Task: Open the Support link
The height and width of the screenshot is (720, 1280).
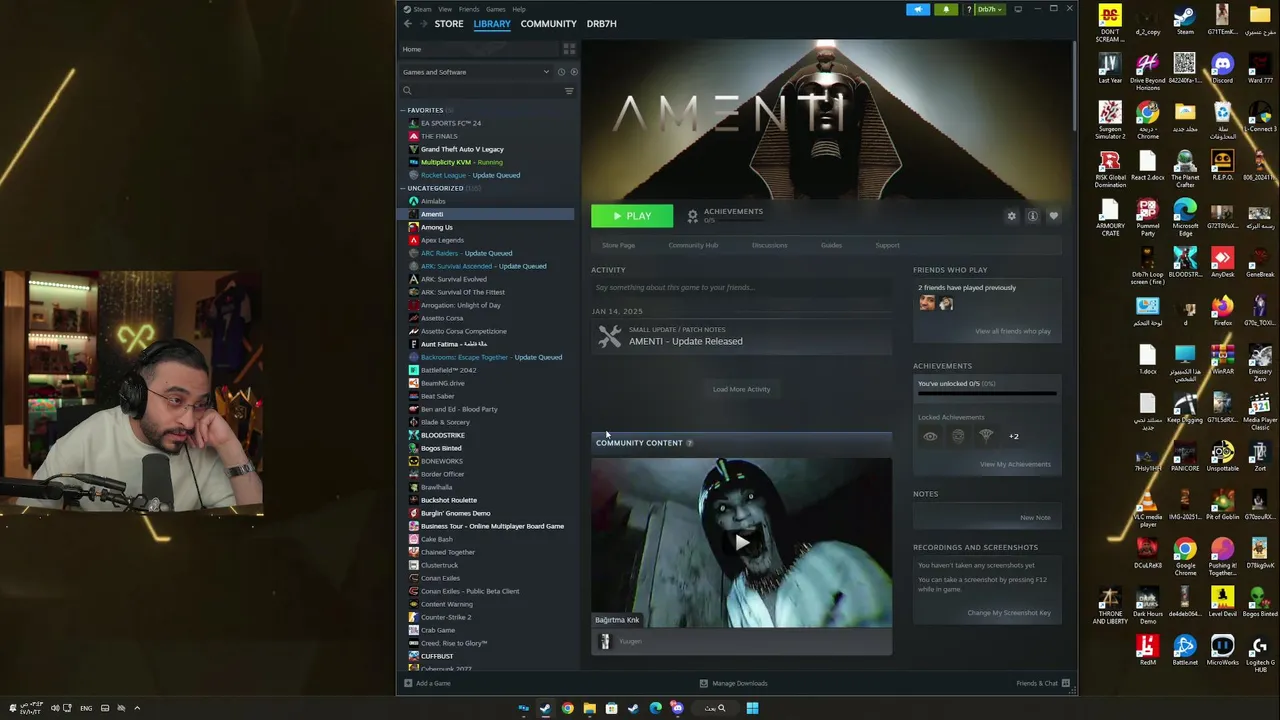Action: [887, 245]
